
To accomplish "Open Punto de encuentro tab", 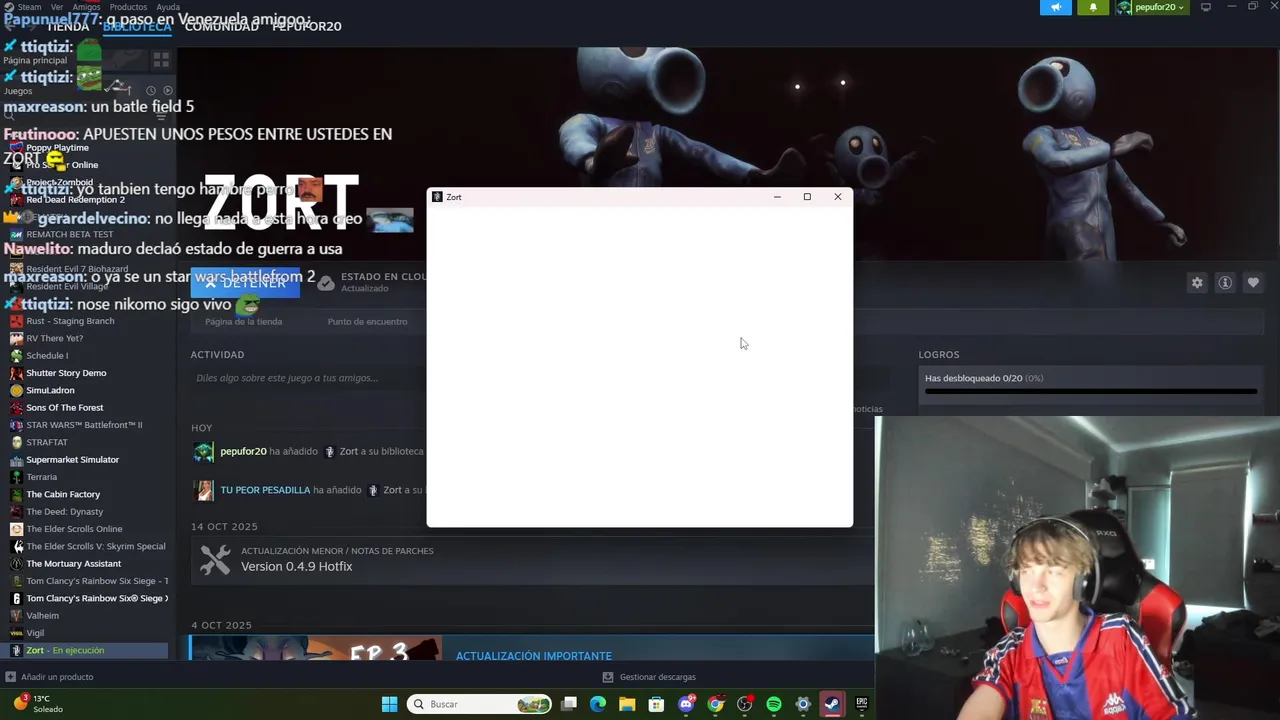I will click(367, 322).
